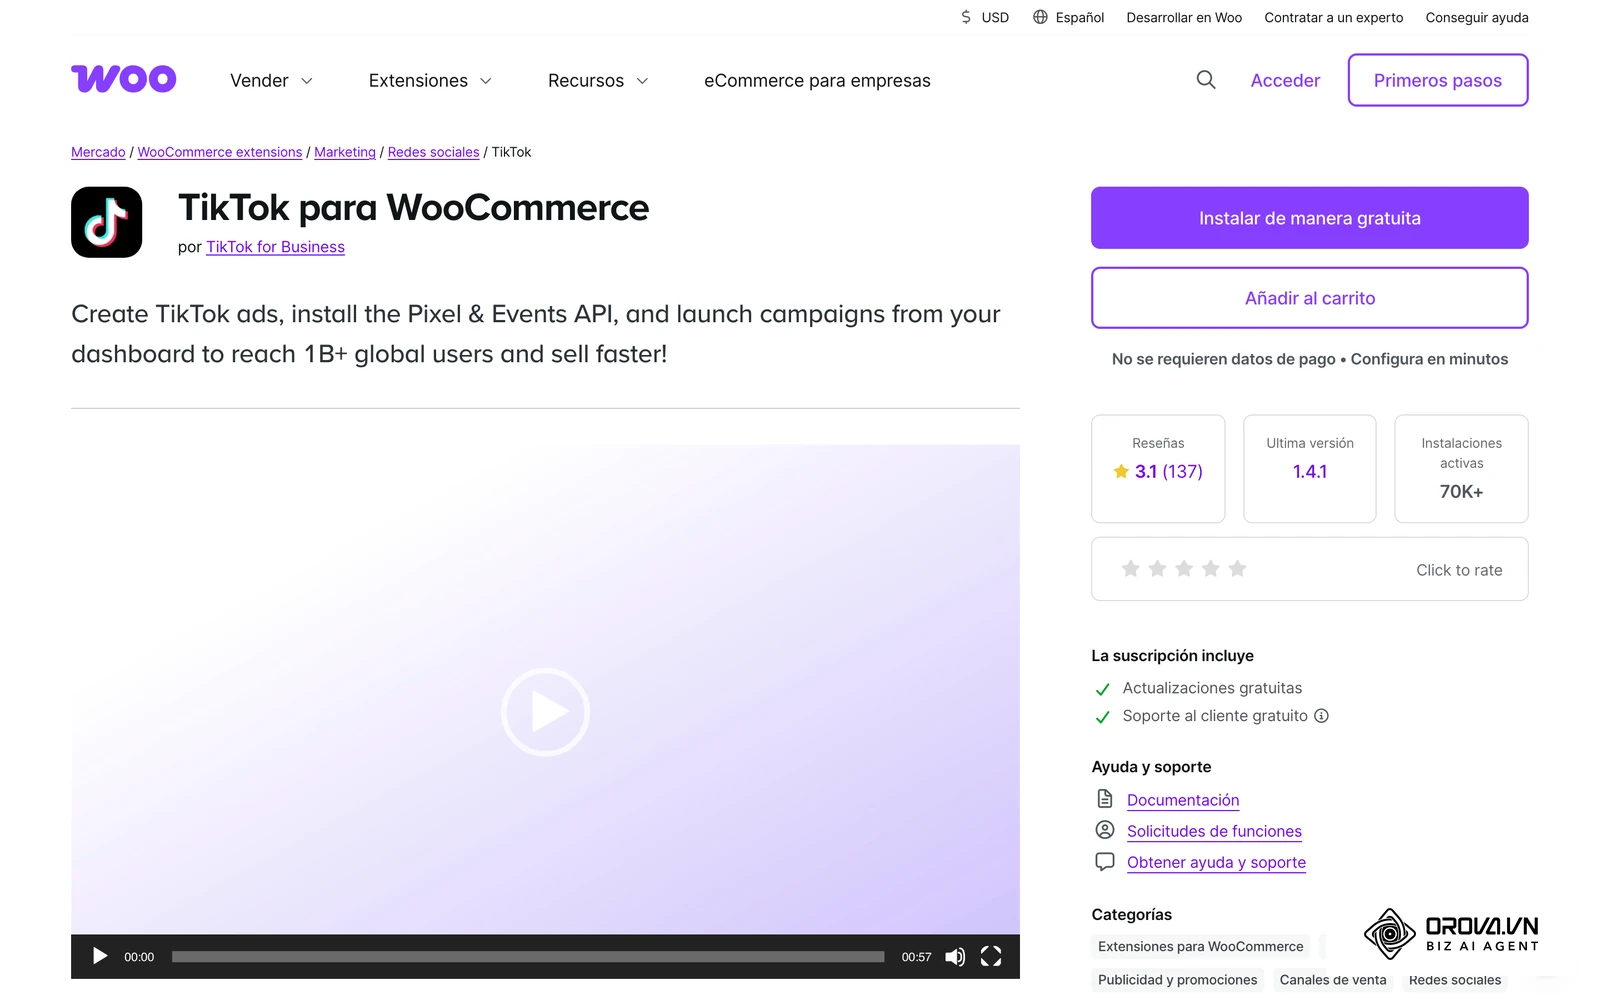
Task: Rate with the fifth star
Action: point(1237,569)
